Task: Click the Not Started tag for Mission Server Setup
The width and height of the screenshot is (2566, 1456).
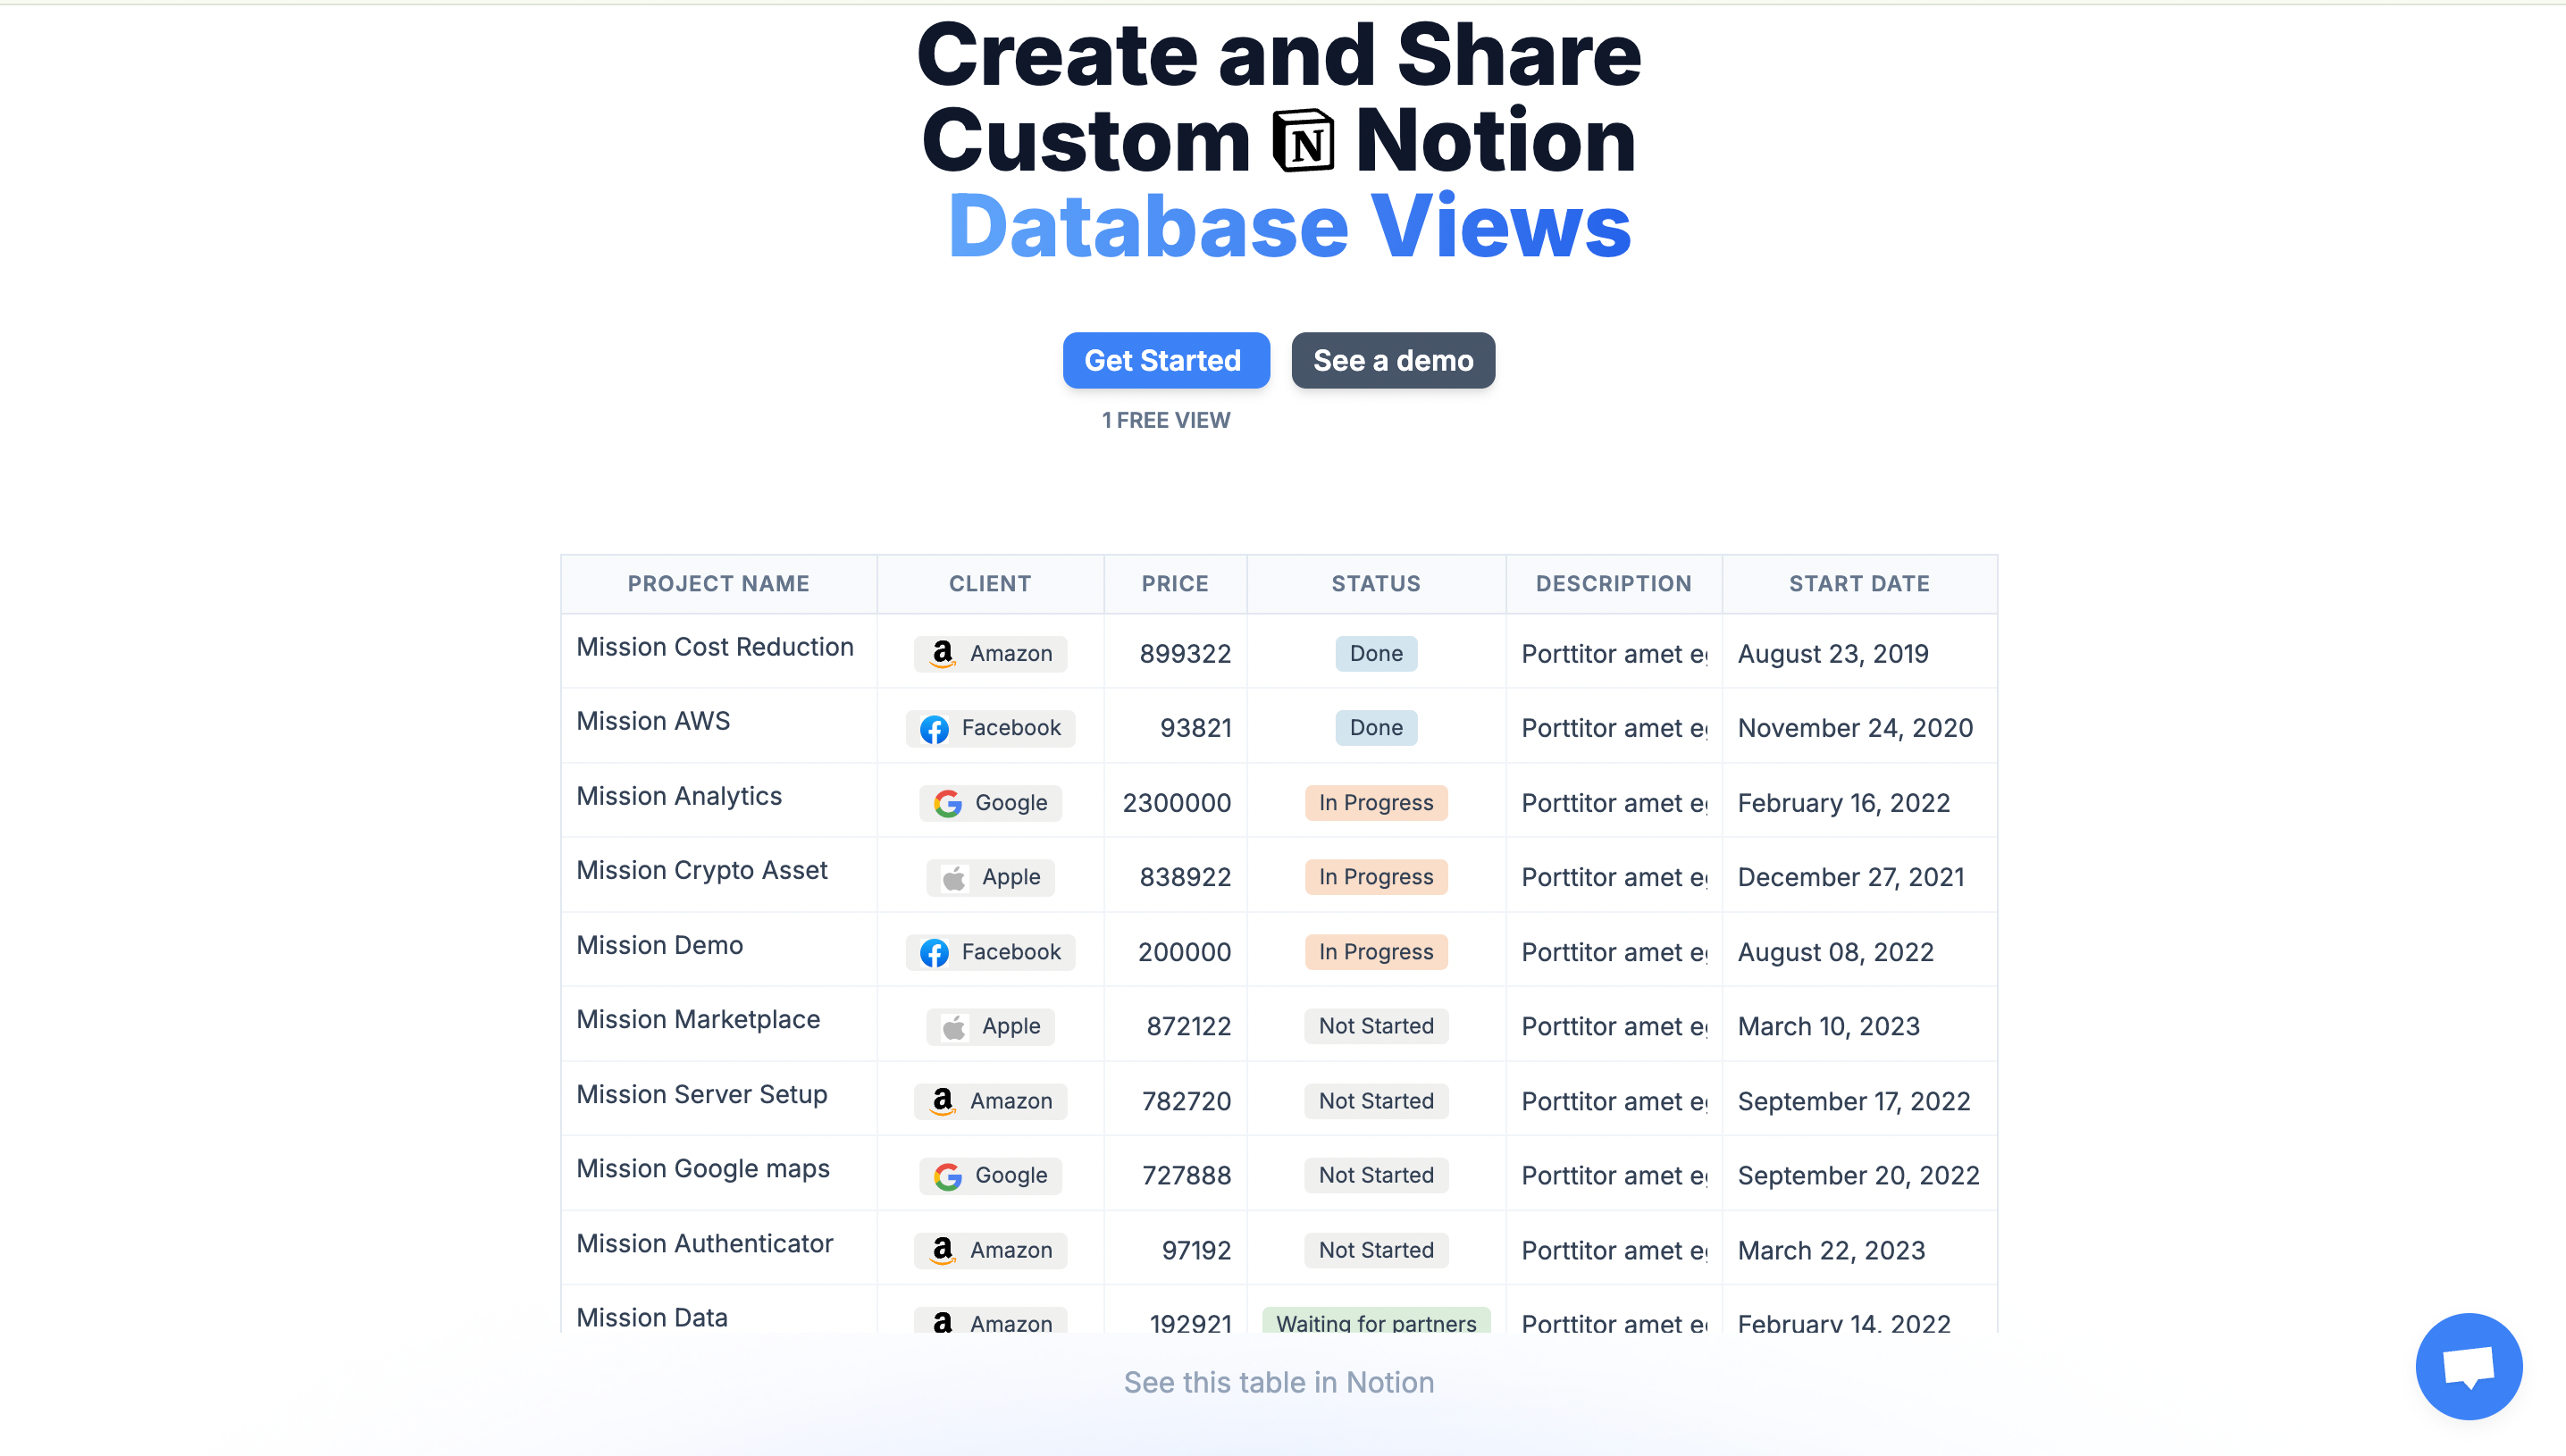Action: coord(1376,1101)
